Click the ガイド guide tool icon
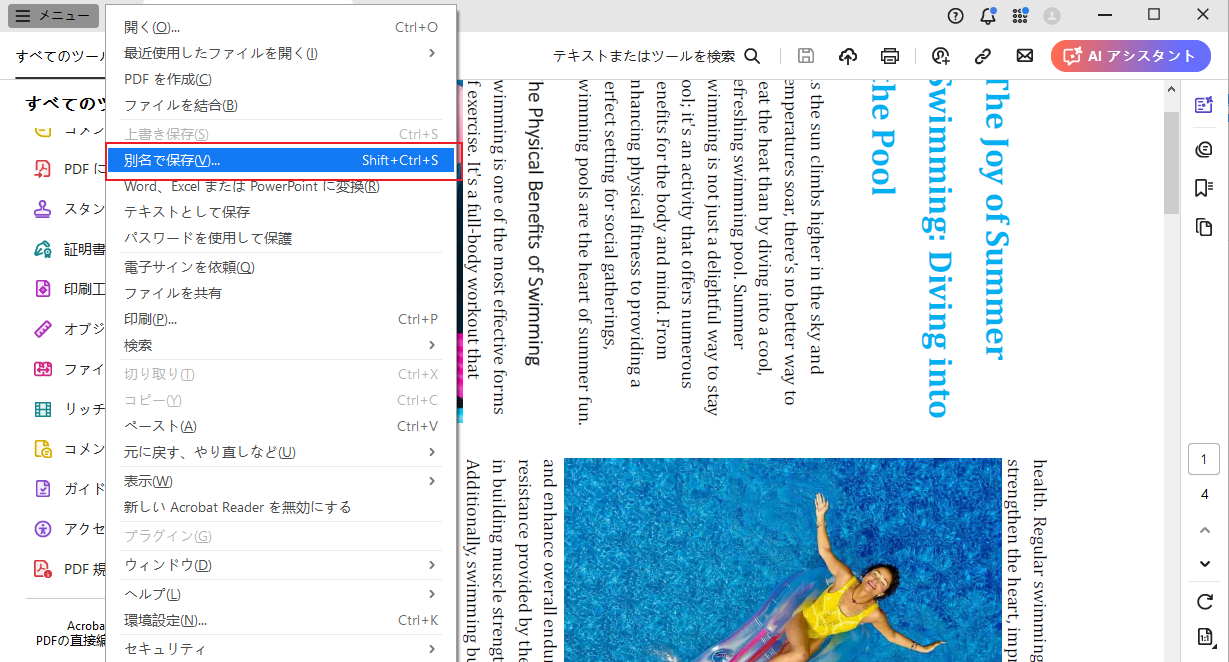The image size is (1229, 662). pyautogui.click(x=43, y=489)
